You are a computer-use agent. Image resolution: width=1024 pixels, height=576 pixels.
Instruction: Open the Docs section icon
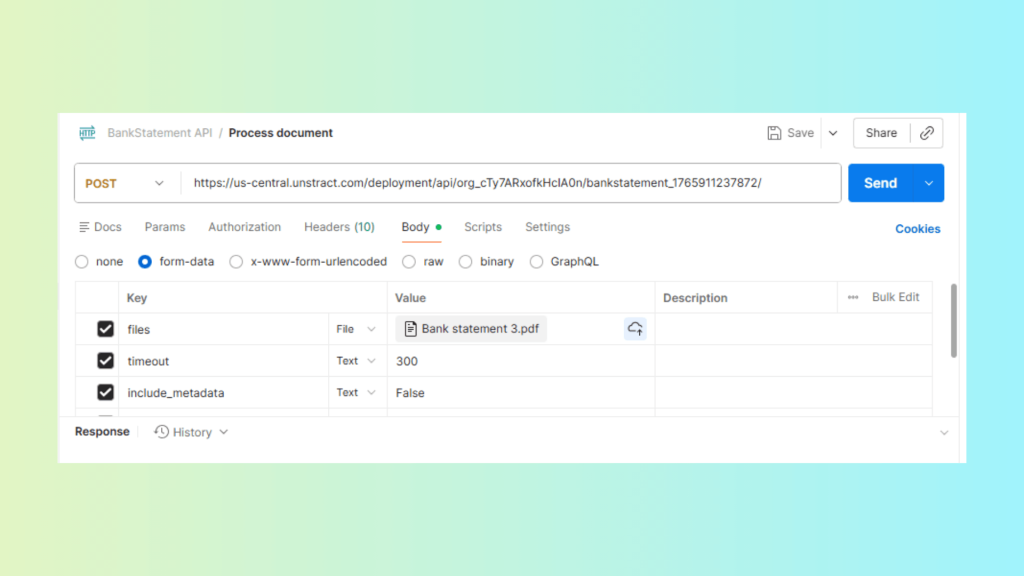click(x=84, y=227)
